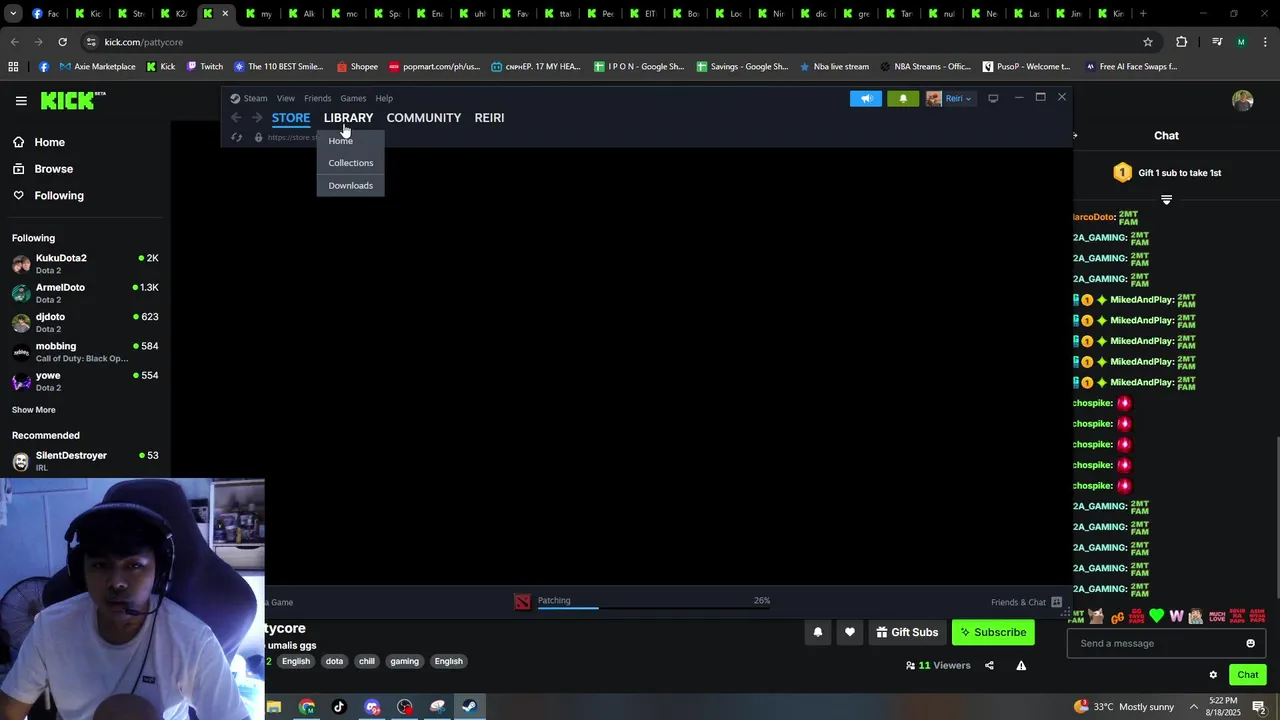Toggle stream notifications bell button

coord(818,632)
